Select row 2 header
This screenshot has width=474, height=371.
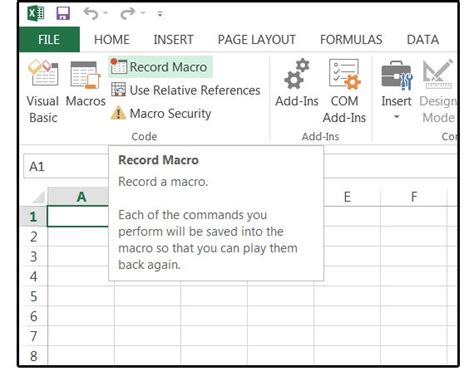pyautogui.click(x=33, y=237)
